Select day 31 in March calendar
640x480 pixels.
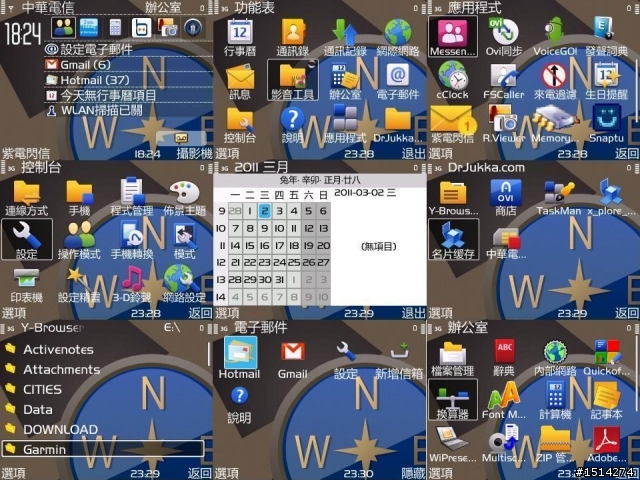(279, 280)
